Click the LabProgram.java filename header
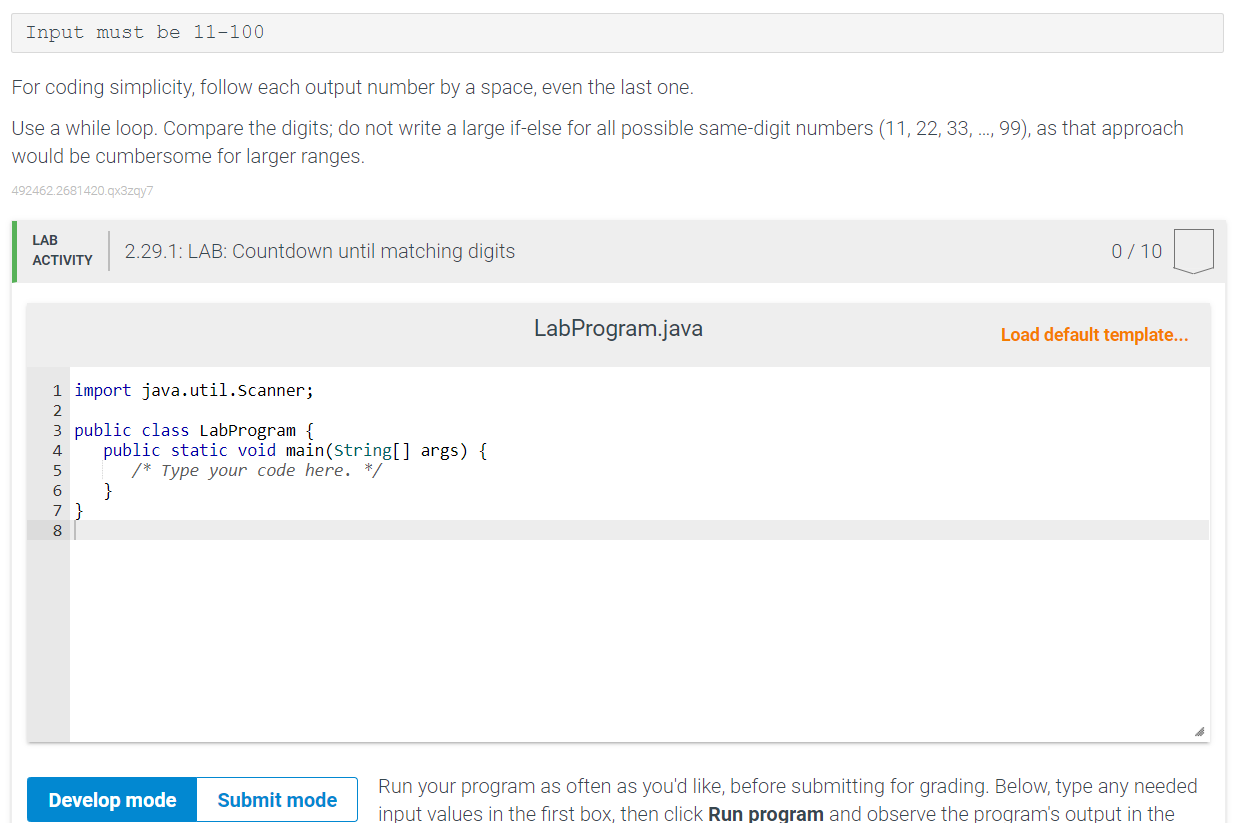Screen dimensions: 1242x823 tap(618, 328)
